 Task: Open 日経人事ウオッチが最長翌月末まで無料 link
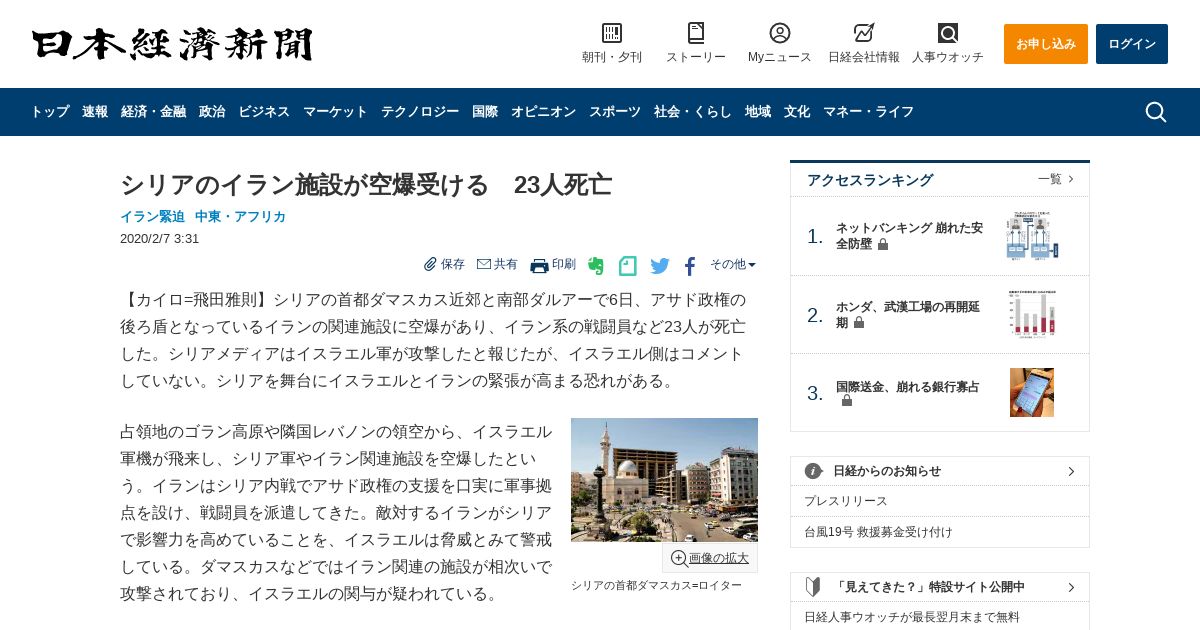(912, 617)
